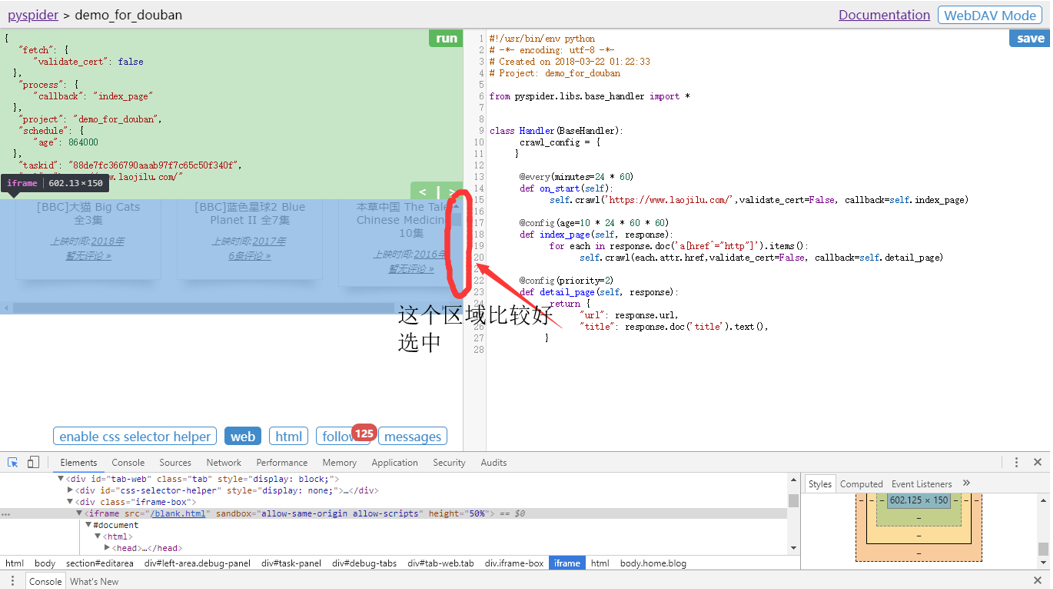
Task: Open the Network tab in DevTools
Action: [x=223, y=463]
